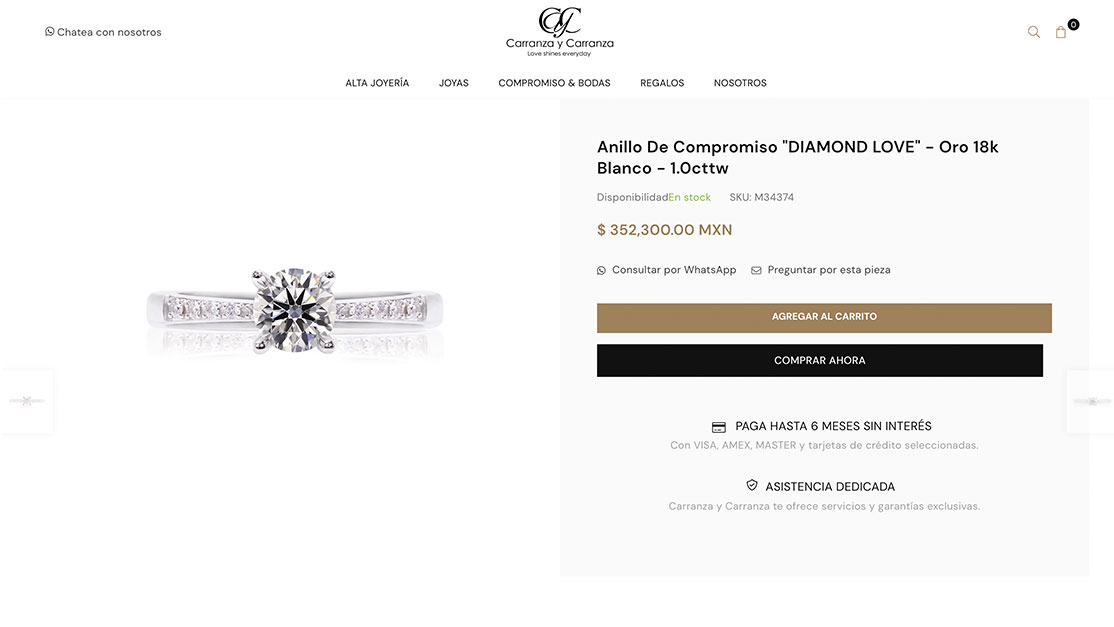Click the WhatsApp icon beside Chatea con nosotros
The width and height of the screenshot is (1114, 627).
(x=50, y=32)
